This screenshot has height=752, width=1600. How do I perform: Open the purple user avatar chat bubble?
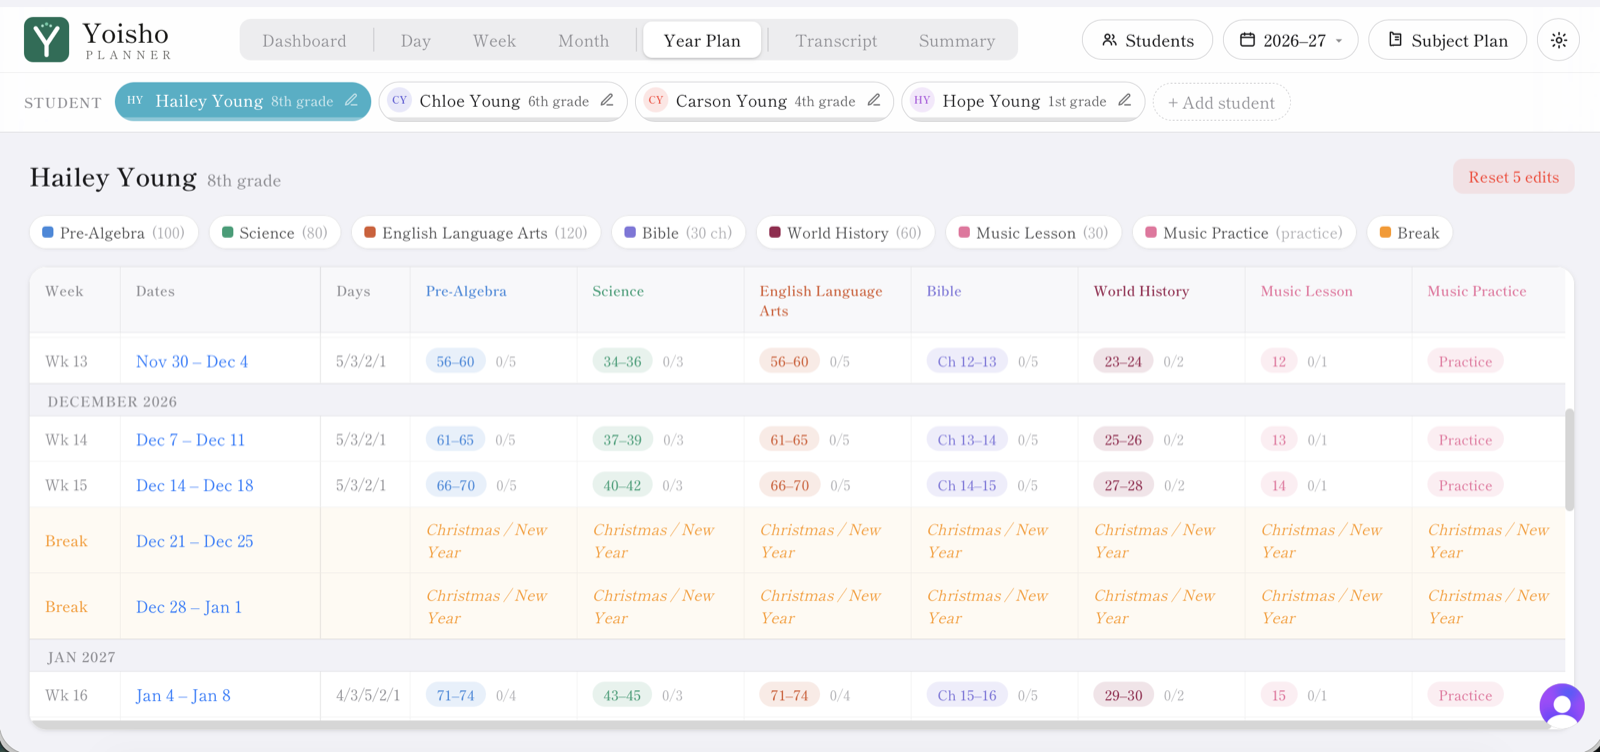point(1562,706)
